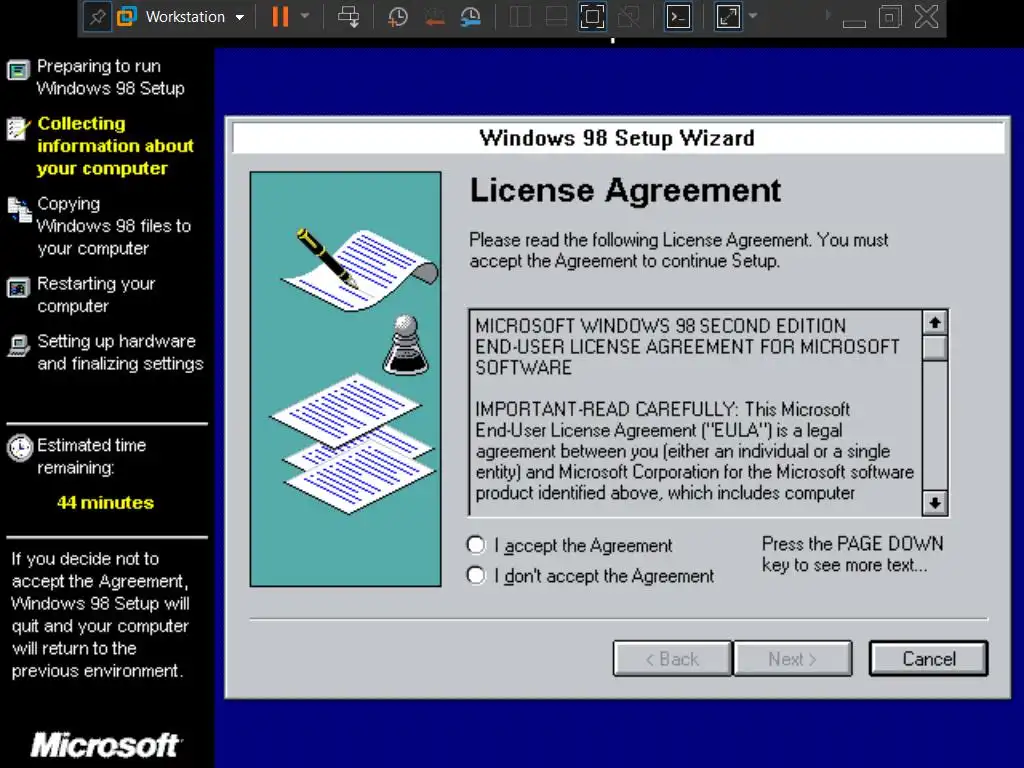Image resolution: width=1024 pixels, height=768 pixels.
Task: Click the license text scroll up arrow
Action: coord(935,323)
